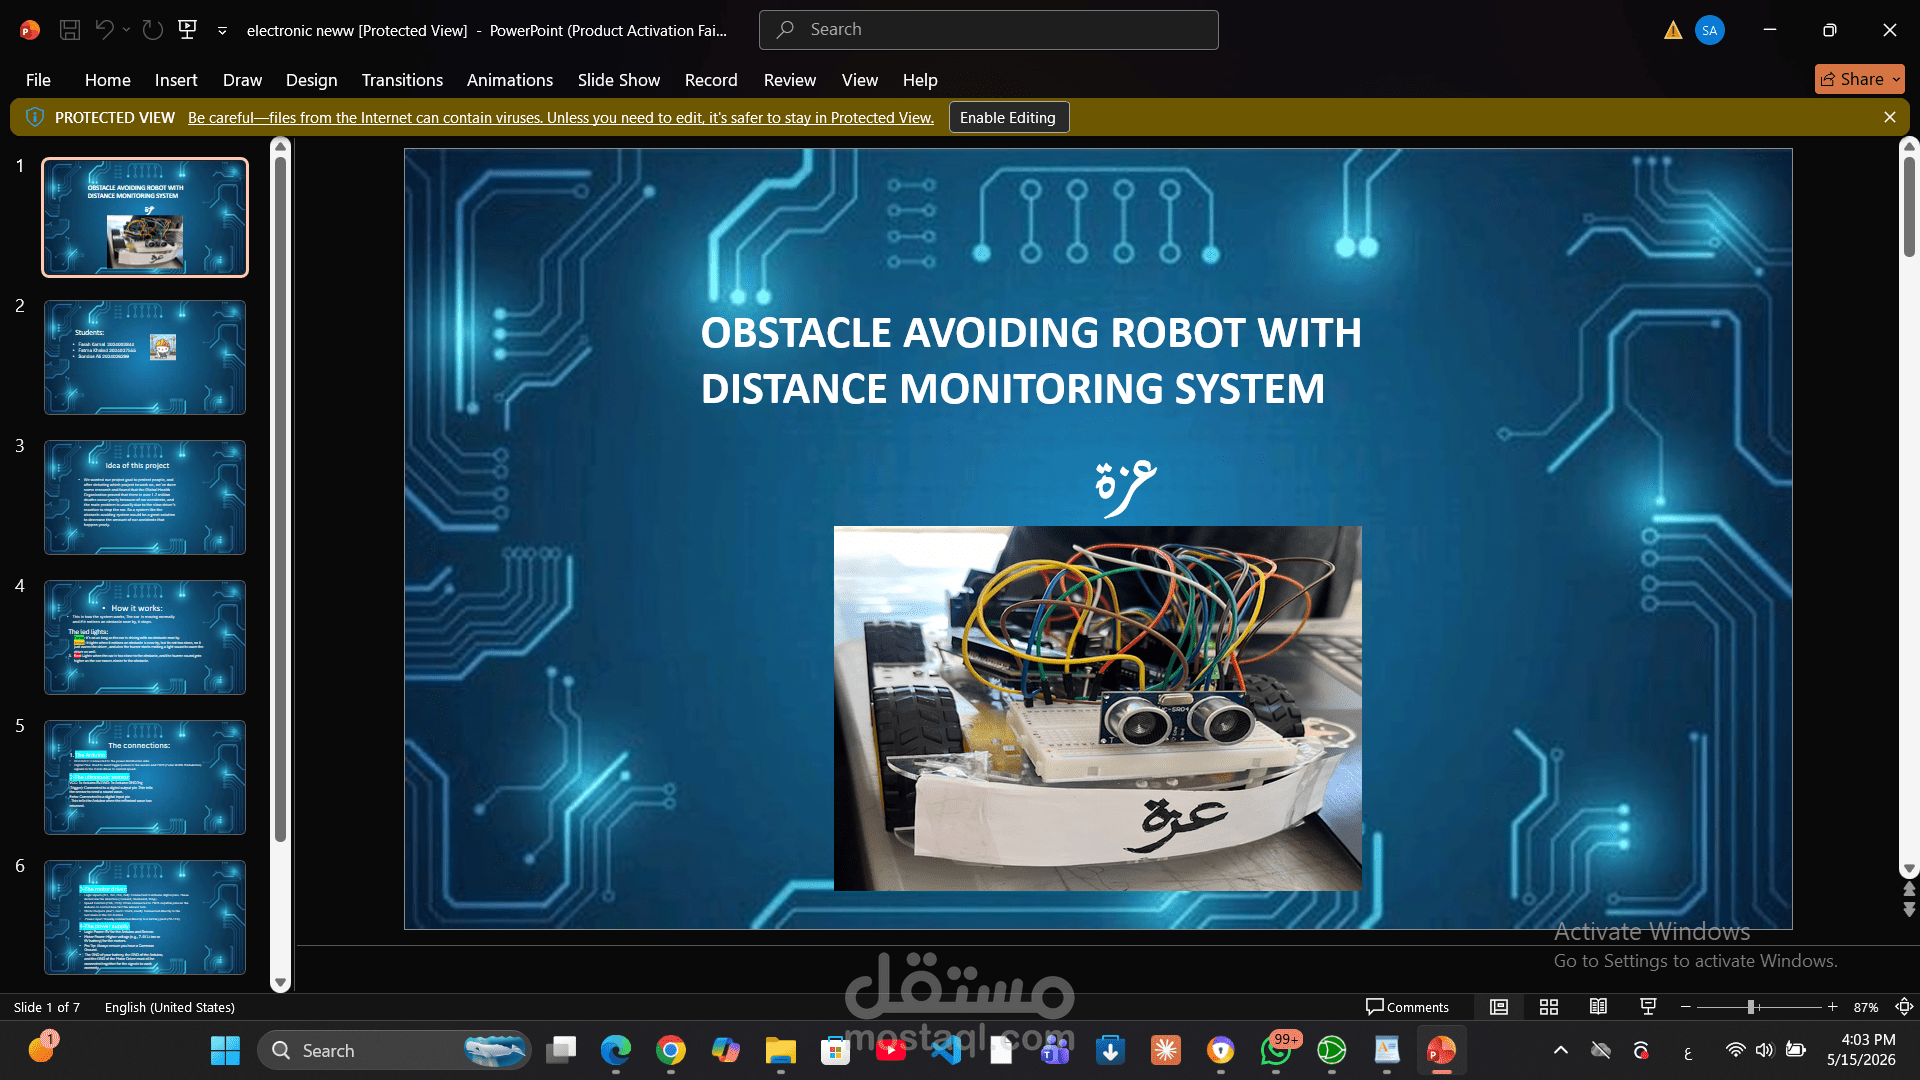The image size is (1920, 1080).
Task: Open Microsoft Edge from the taskbar
Action: point(616,1050)
